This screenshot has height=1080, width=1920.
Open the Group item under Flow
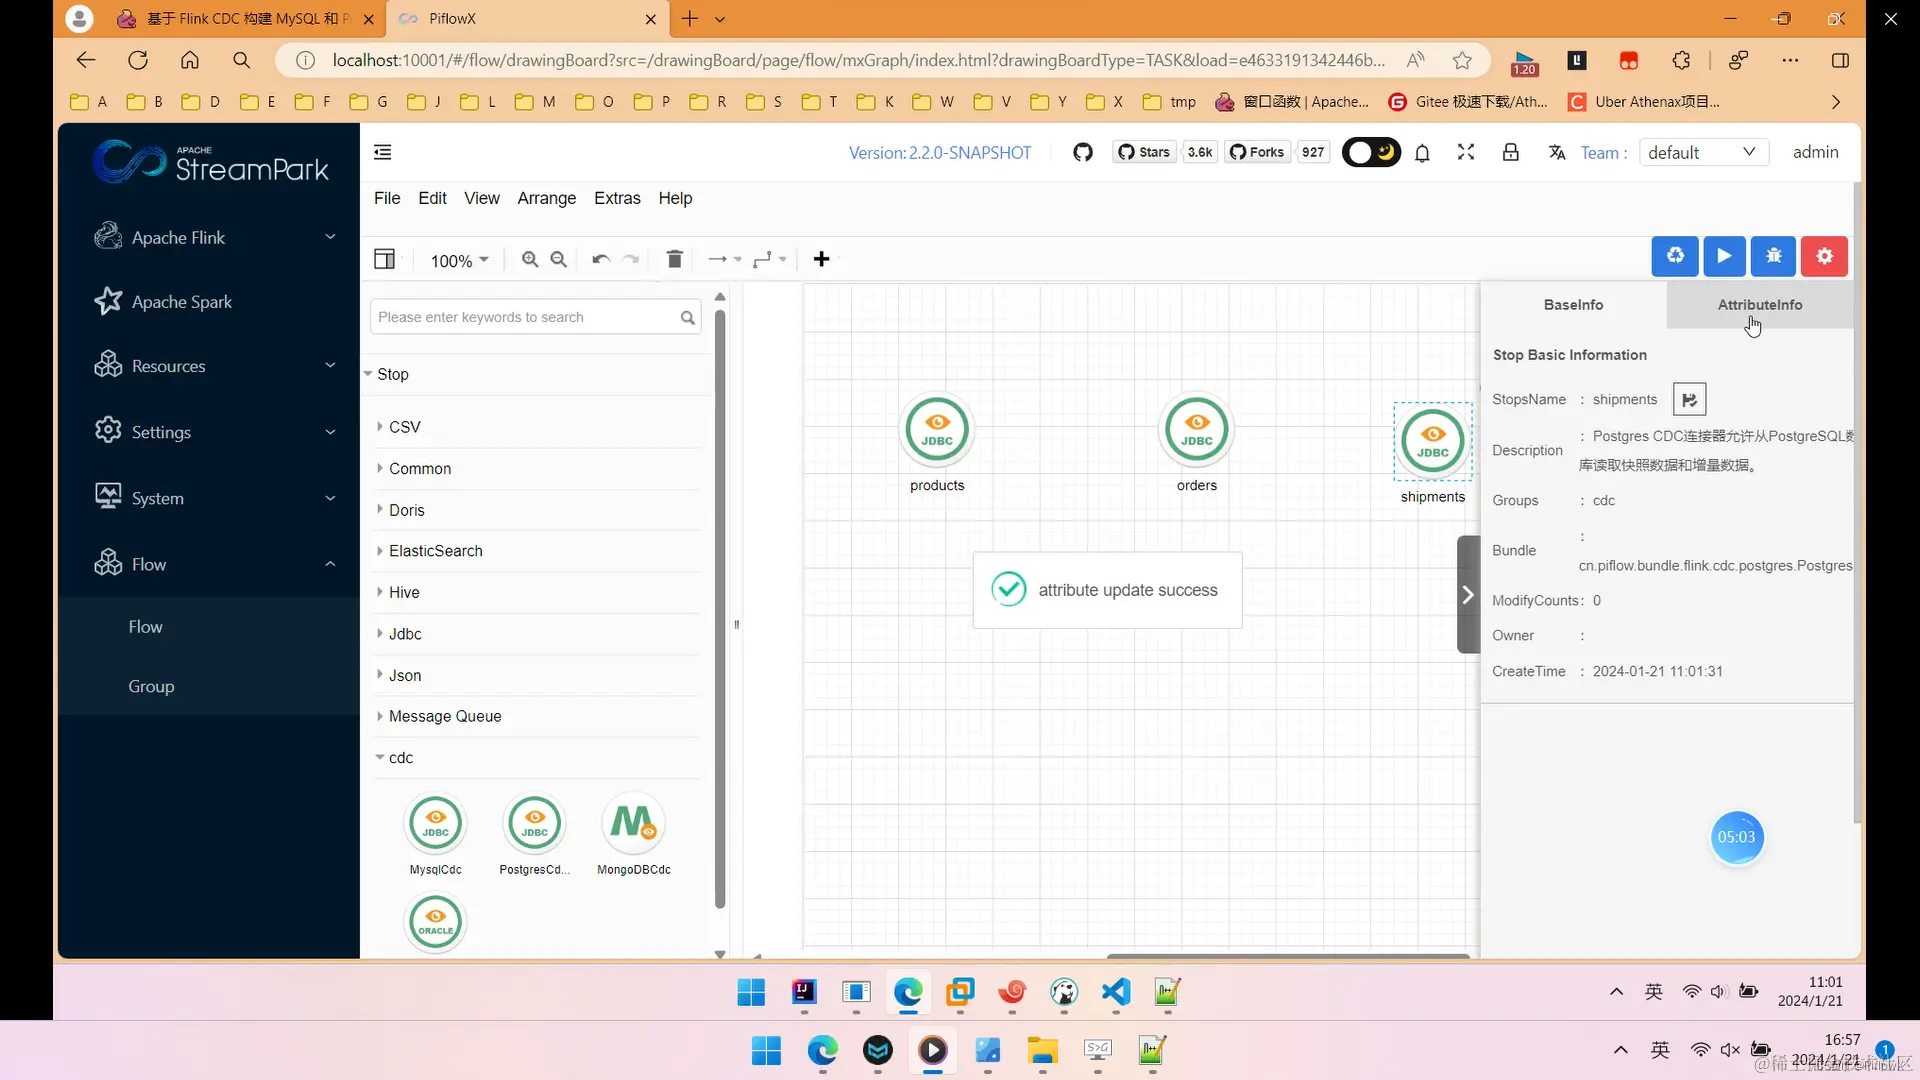(151, 686)
